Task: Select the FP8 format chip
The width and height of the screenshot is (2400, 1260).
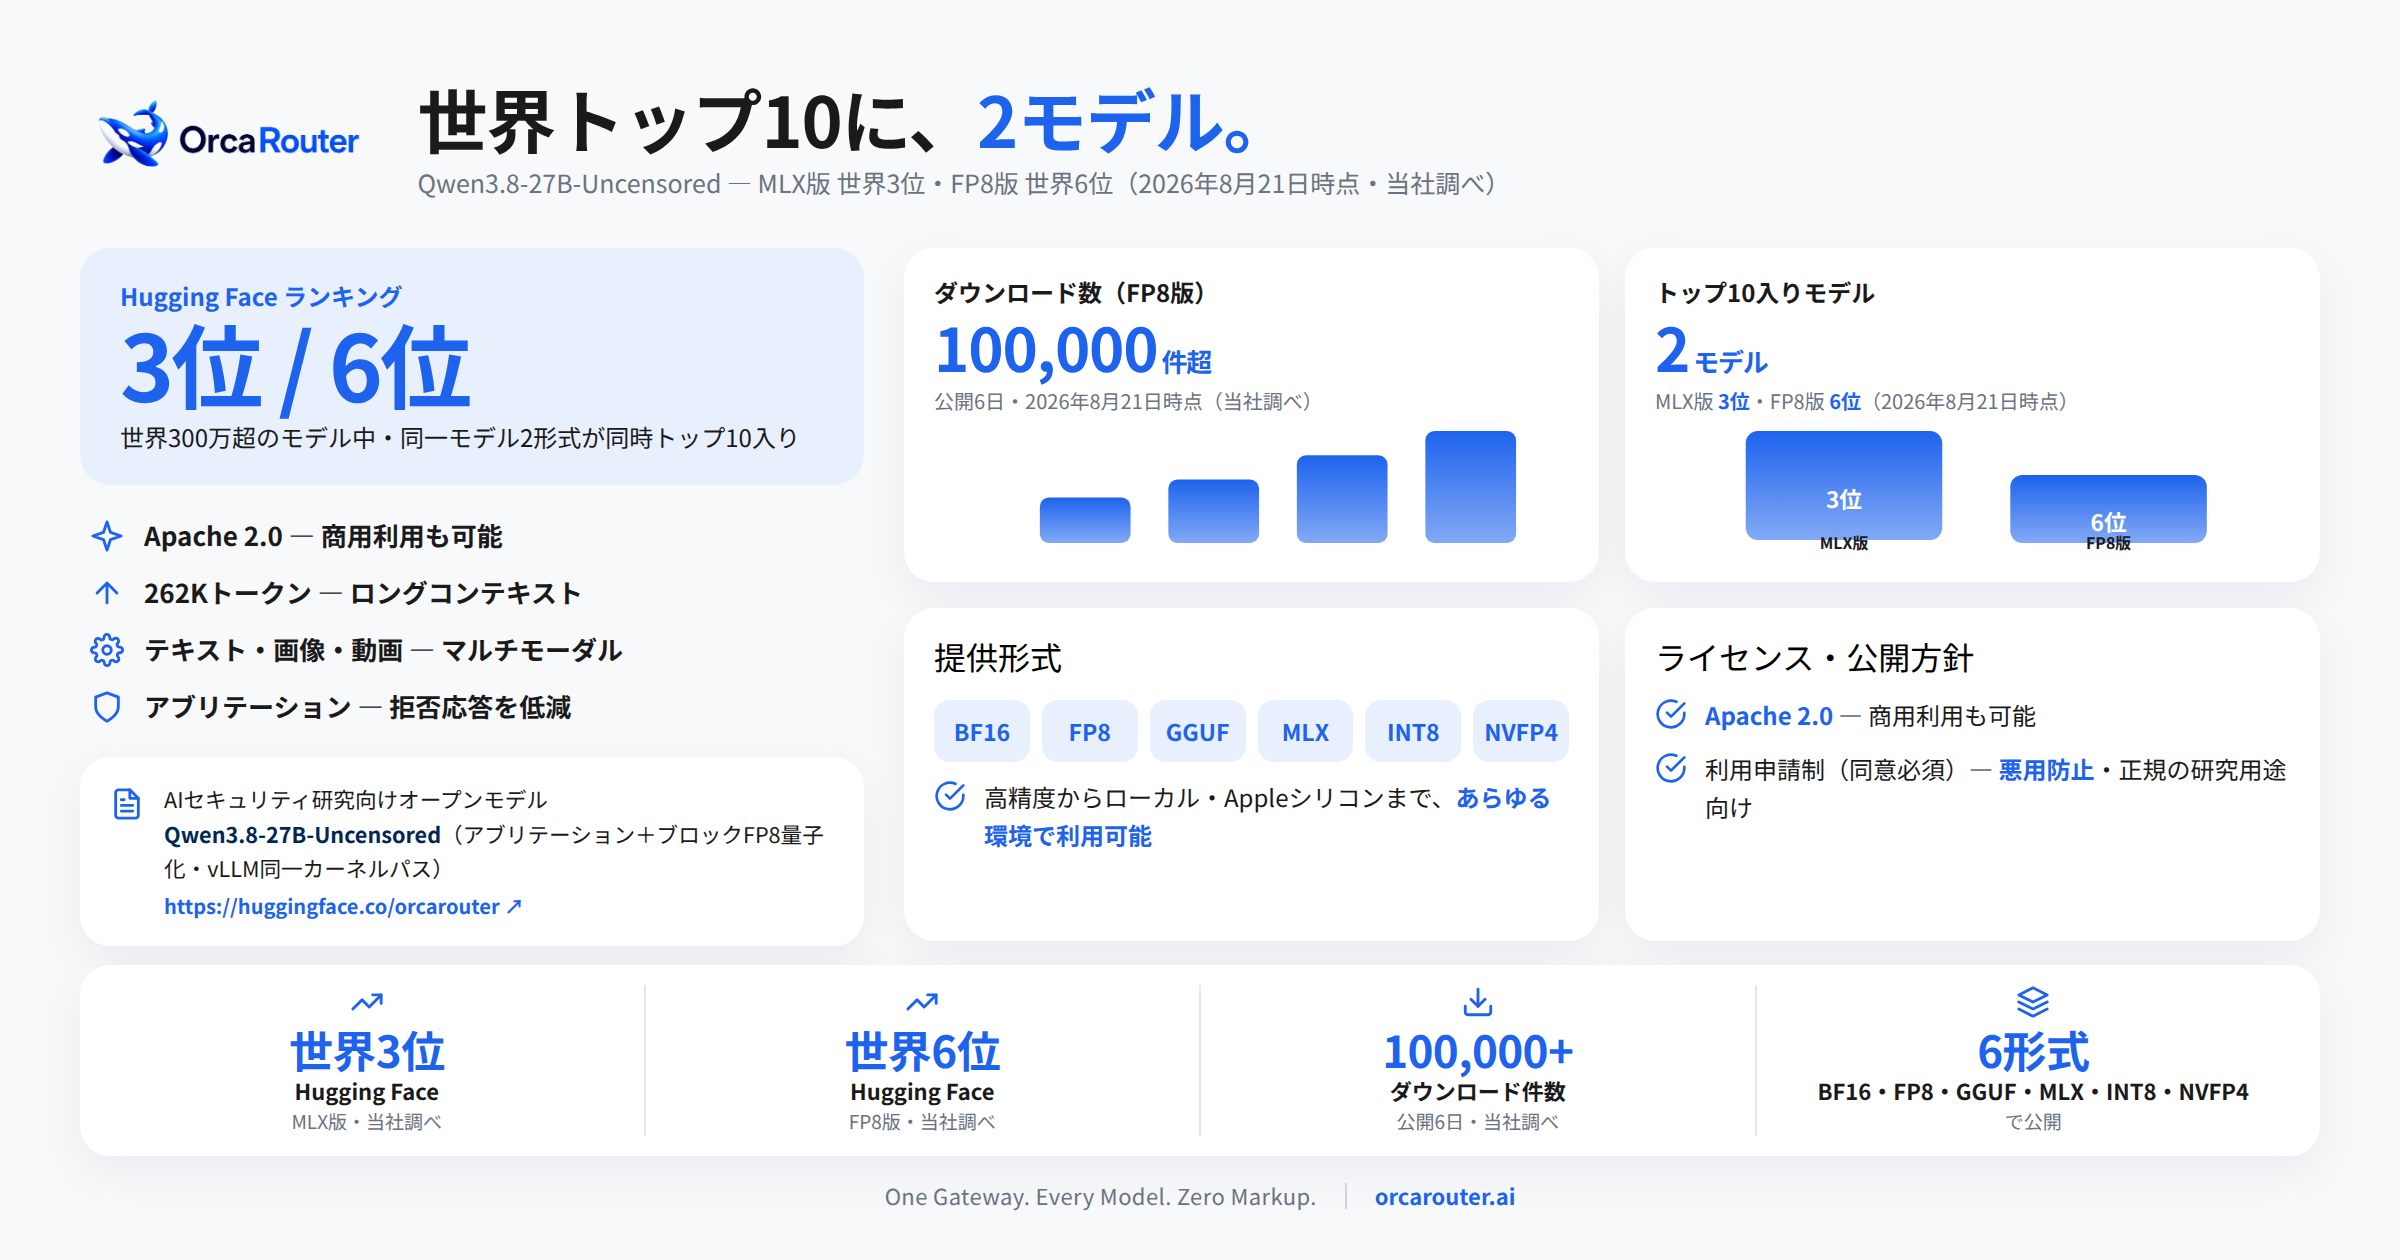Action: pos(1090,732)
